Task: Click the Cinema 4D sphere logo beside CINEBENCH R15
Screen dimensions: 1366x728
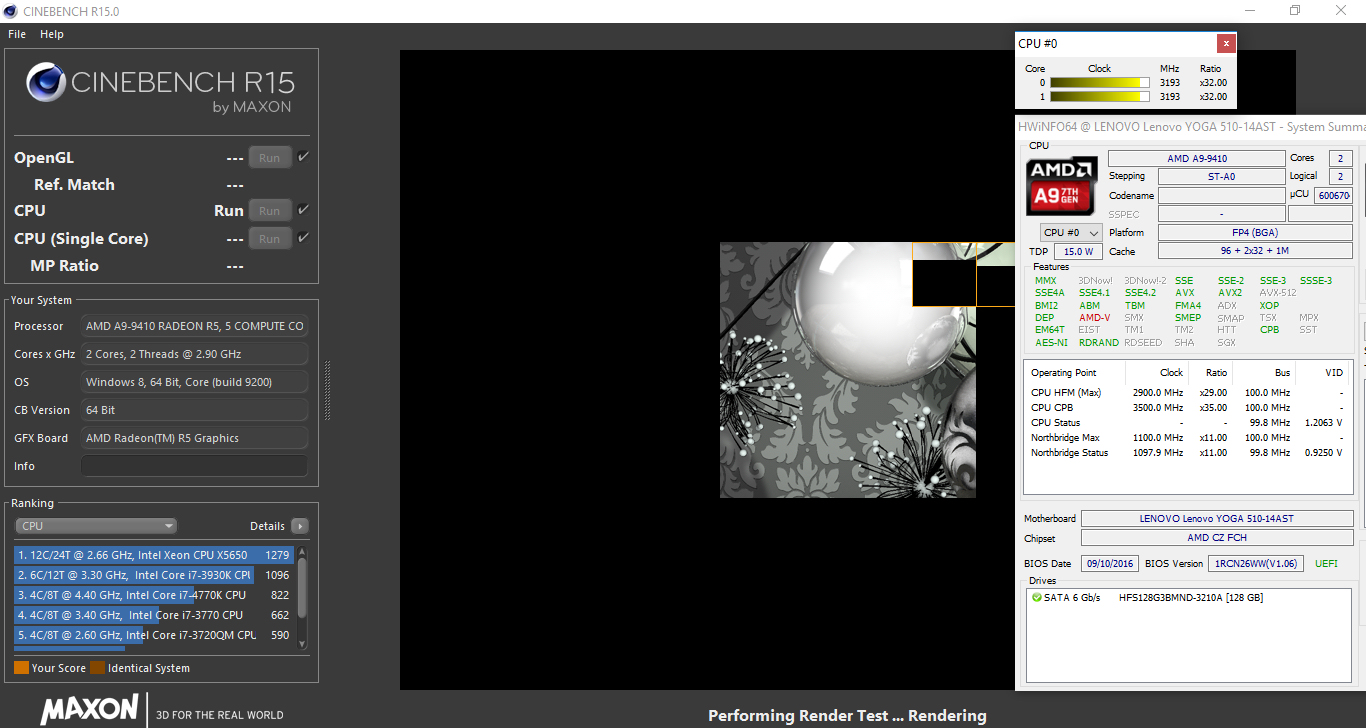Action: point(46,83)
